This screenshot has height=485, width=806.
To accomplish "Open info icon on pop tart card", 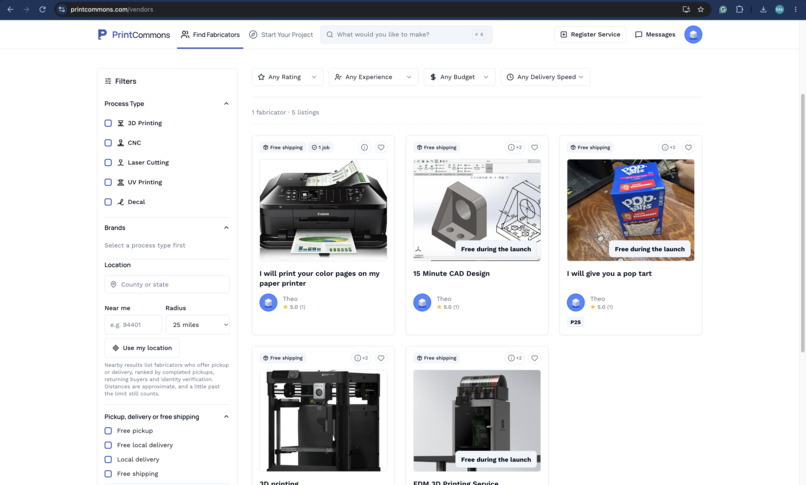I will tap(668, 147).
